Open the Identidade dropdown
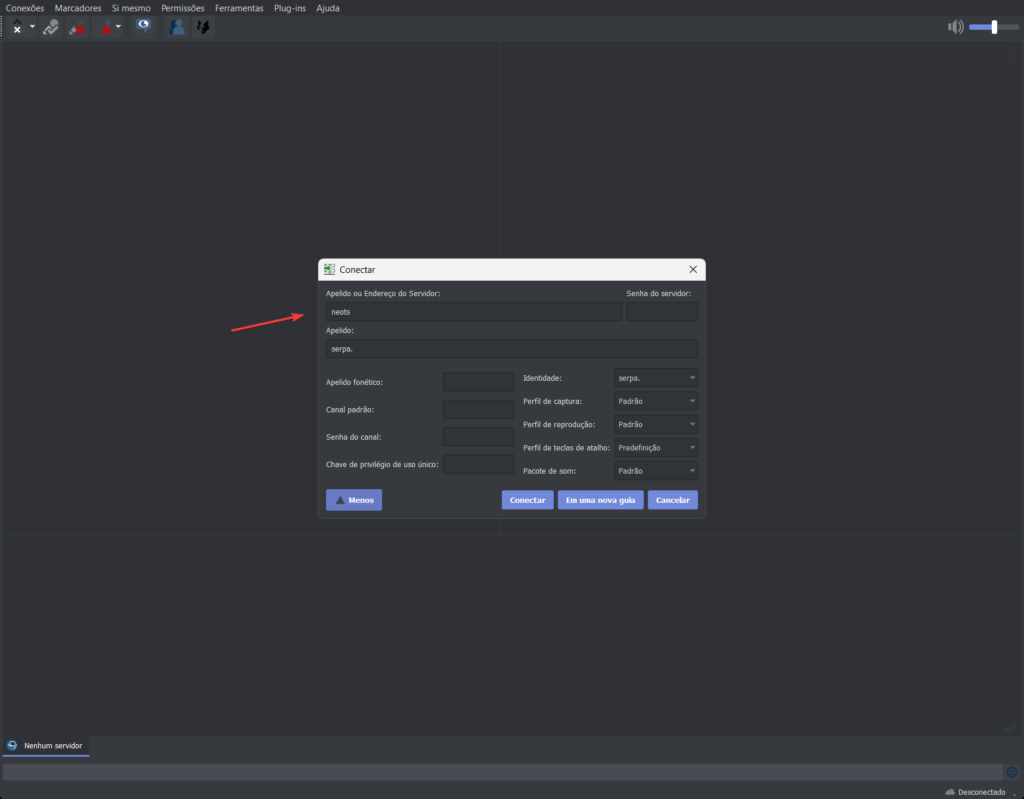This screenshot has height=799, width=1024. (x=655, y=379)
